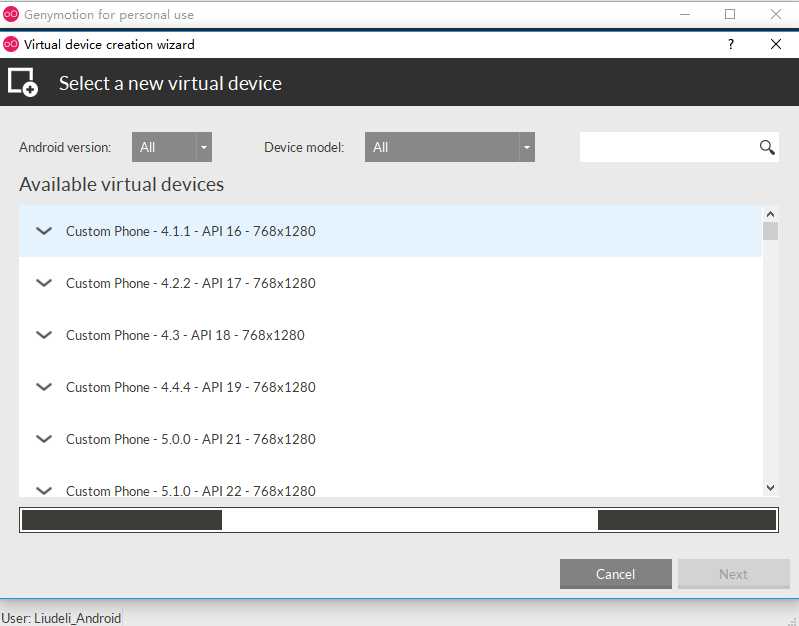The width and height of the screenshot is (799, 626).
Task: Open the Device model dropdown
Action: click(x=449, y=147)
